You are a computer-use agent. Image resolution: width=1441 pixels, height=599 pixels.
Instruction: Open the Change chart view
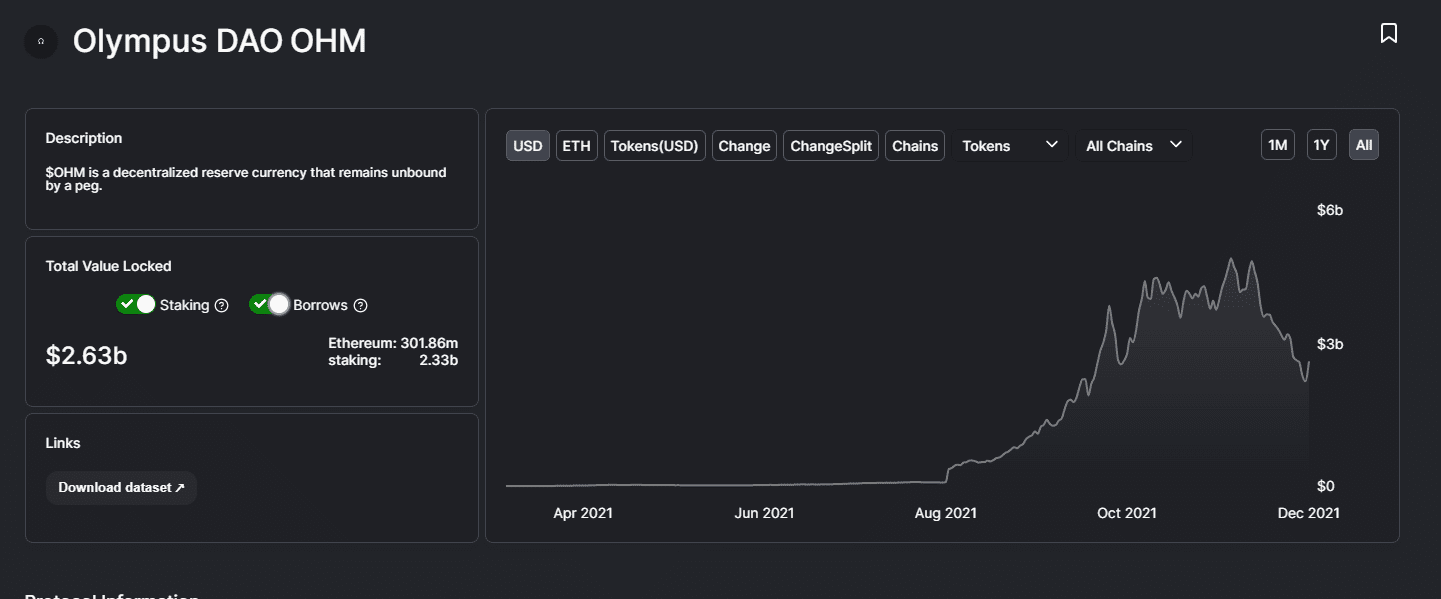(x=744, y=145)
